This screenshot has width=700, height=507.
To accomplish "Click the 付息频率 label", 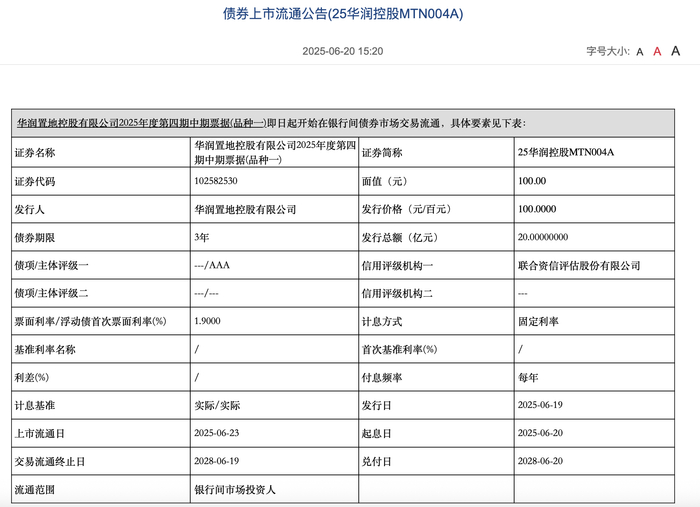I will point(382,378).
